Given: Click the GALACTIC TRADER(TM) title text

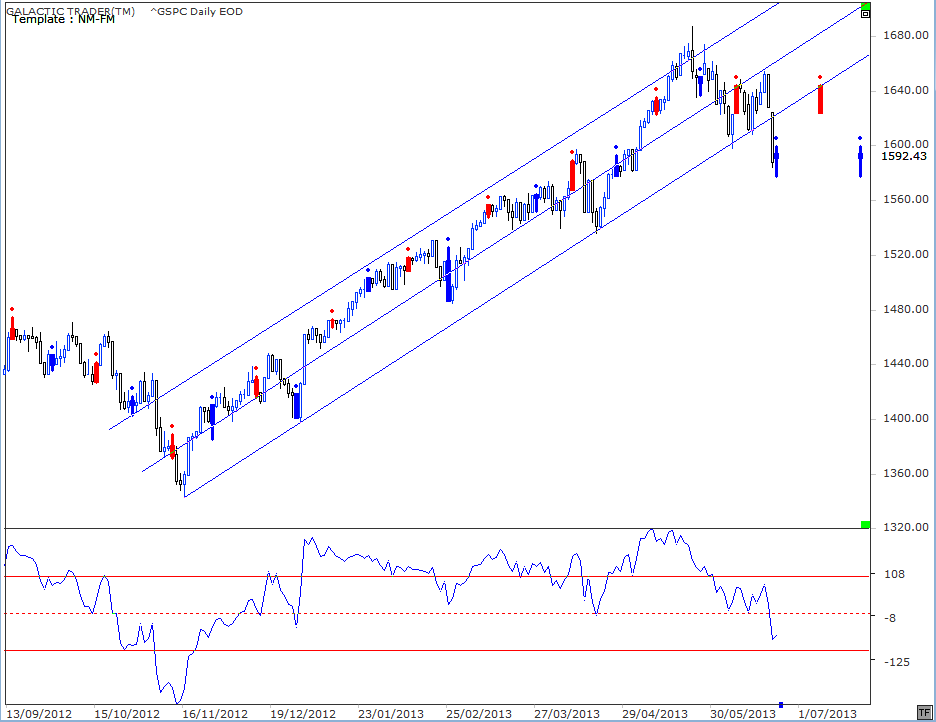Looking at the screenshot, I should pyautogui.click(x=70, y=11).
